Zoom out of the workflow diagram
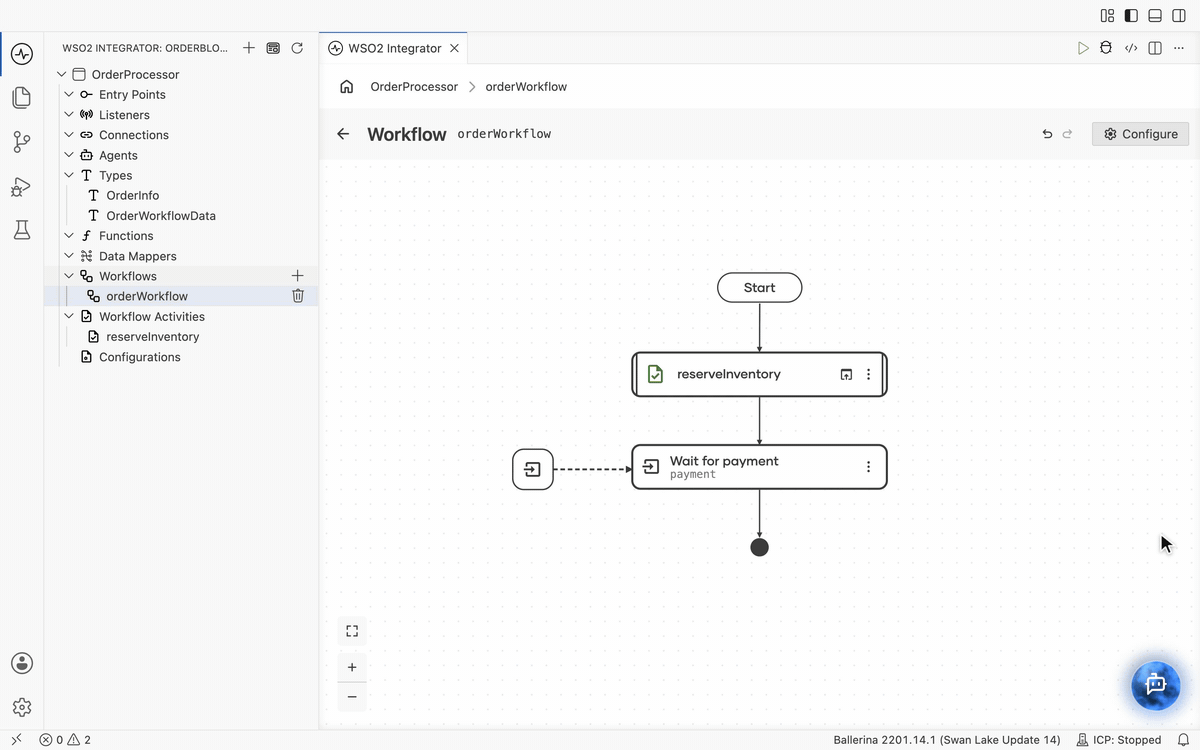Image resolution: width=1200 pixels, height=750 pixels. (352, 697)
